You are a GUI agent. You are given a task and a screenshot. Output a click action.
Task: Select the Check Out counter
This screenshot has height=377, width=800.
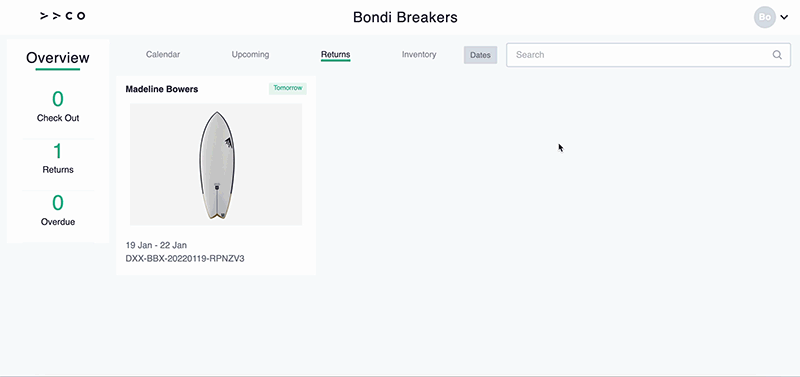[x=58, y=107]
